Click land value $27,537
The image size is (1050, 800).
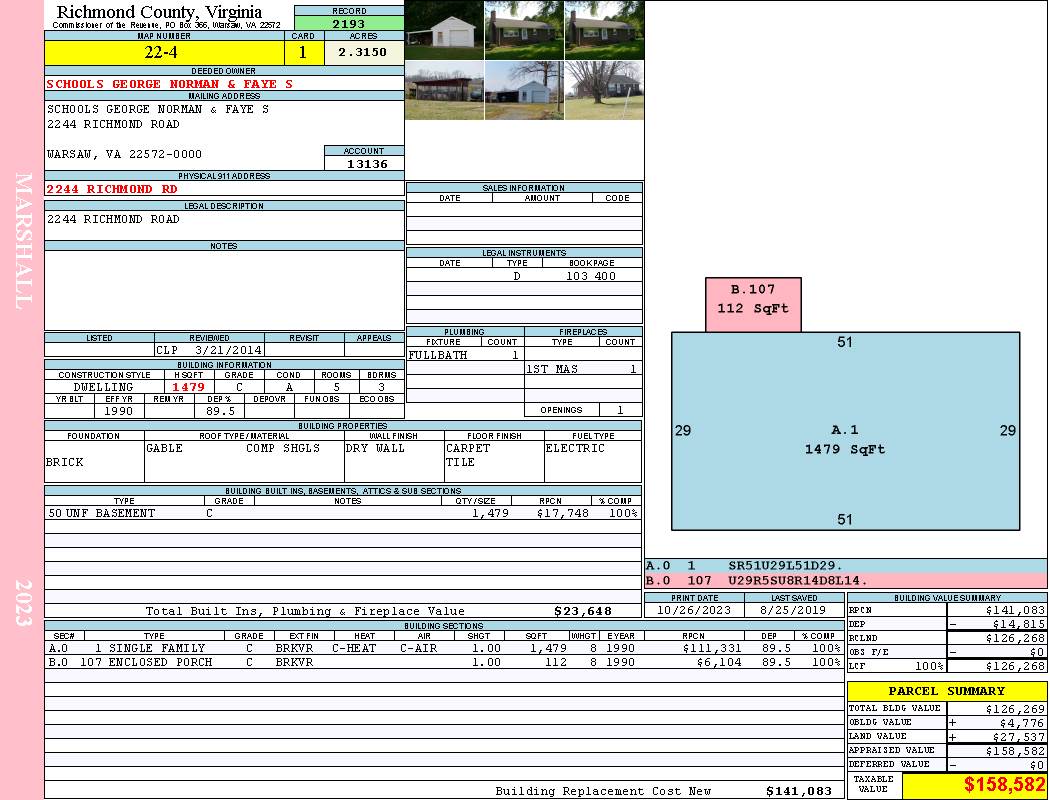1018,737
